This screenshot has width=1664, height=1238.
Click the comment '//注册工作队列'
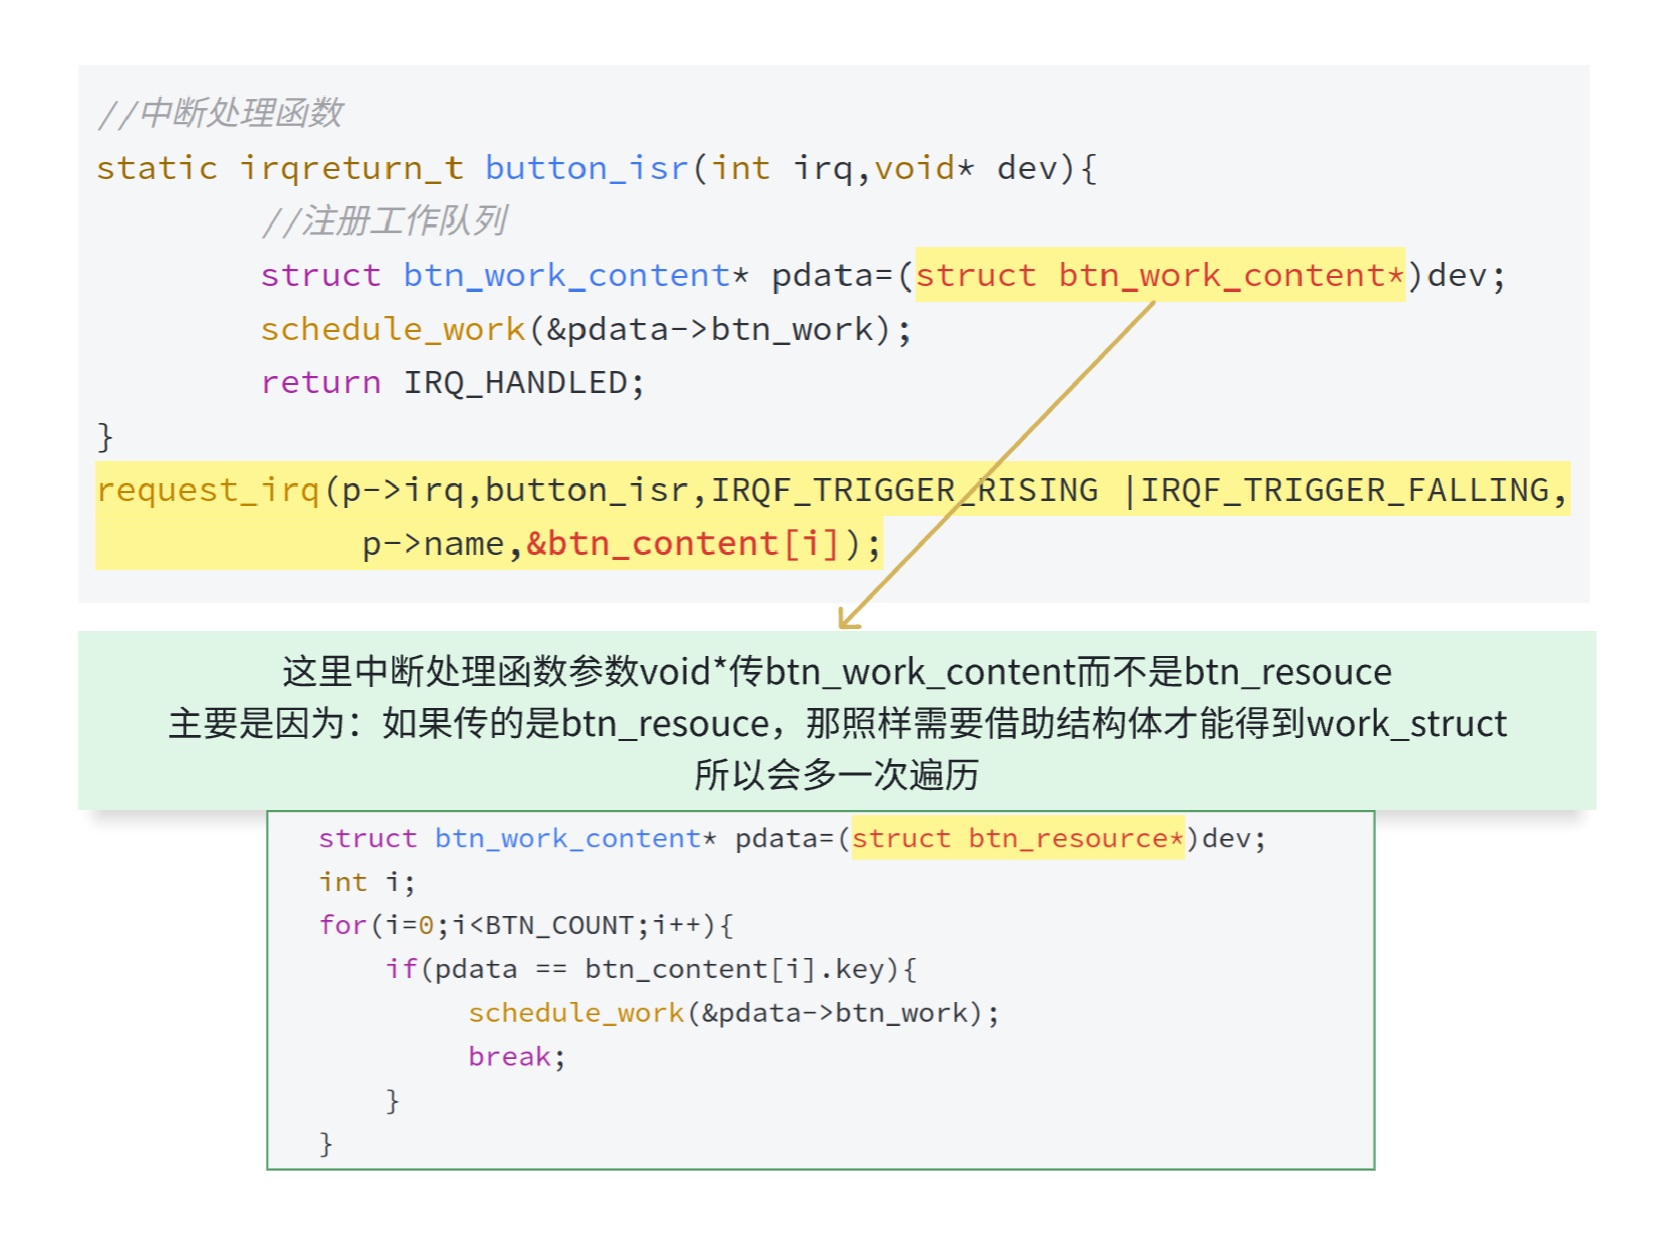pyautogui.click(x=384, y=221)
